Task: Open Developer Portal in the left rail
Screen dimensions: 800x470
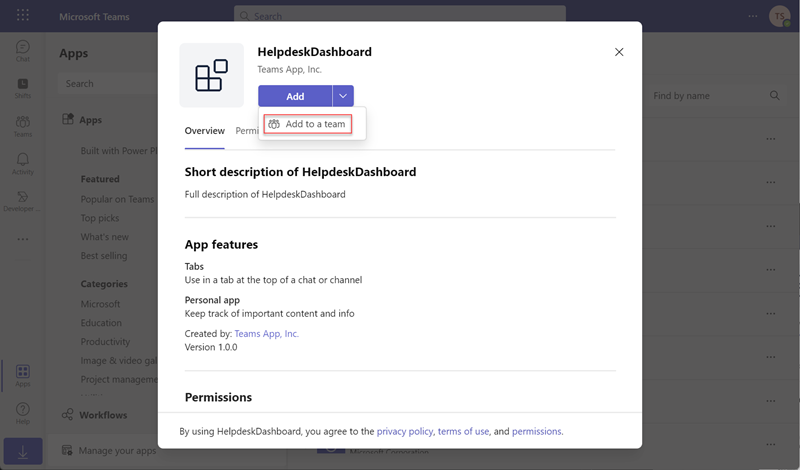Action: (x=22, y=201)
